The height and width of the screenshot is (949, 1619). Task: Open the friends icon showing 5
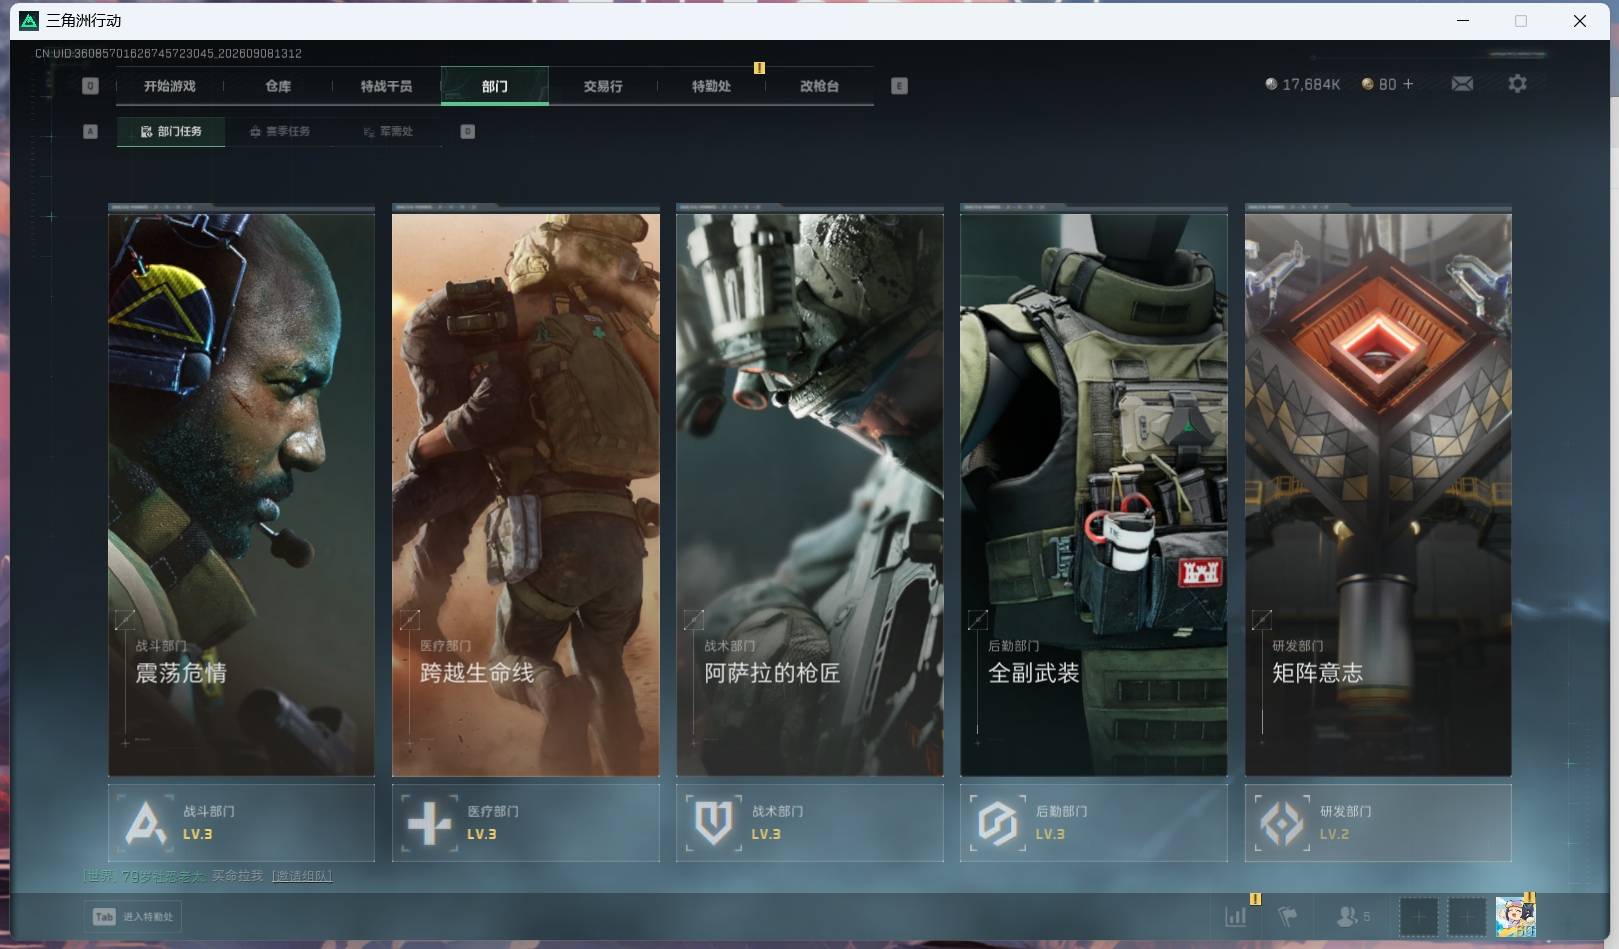(x=1353, y=916)
